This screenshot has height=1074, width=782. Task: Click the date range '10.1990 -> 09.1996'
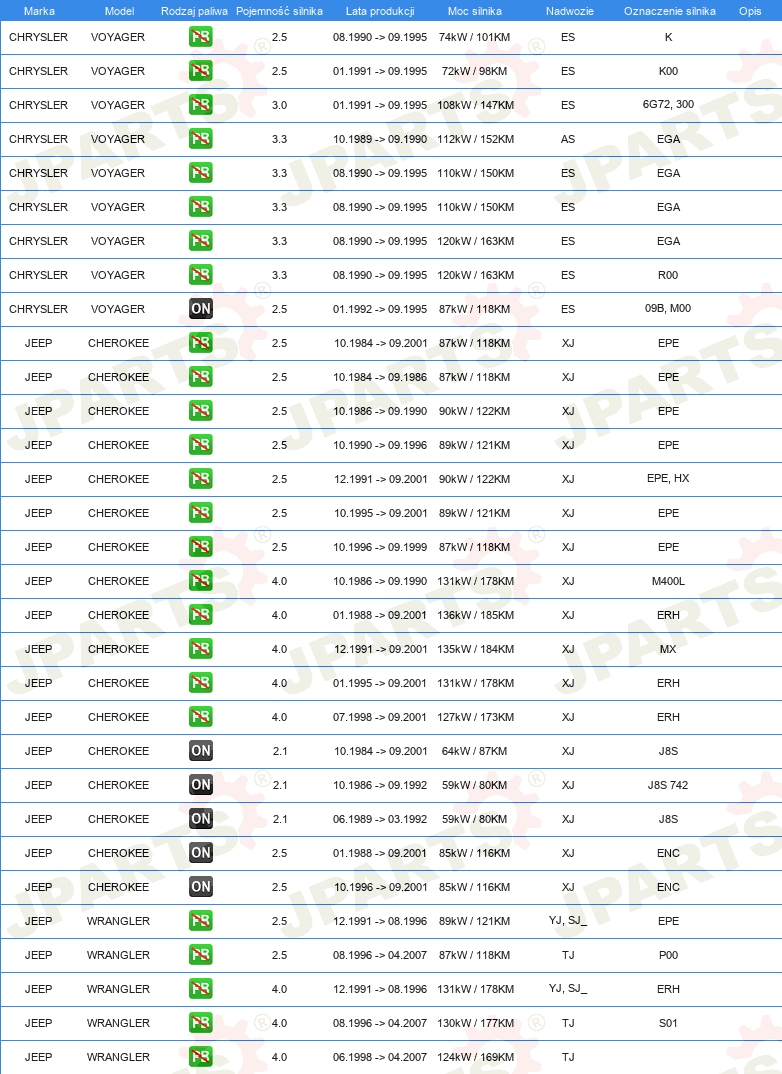tap(381, 445)
